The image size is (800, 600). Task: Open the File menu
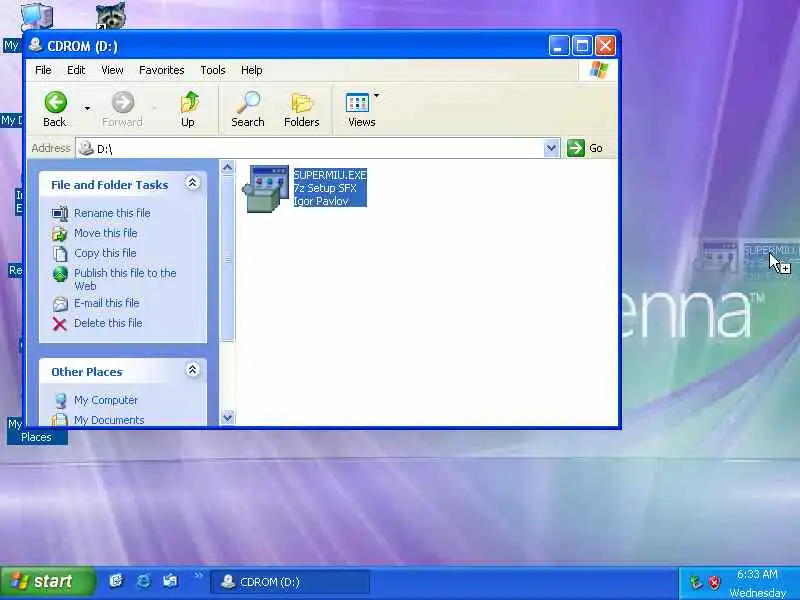[x=43, y=70]
